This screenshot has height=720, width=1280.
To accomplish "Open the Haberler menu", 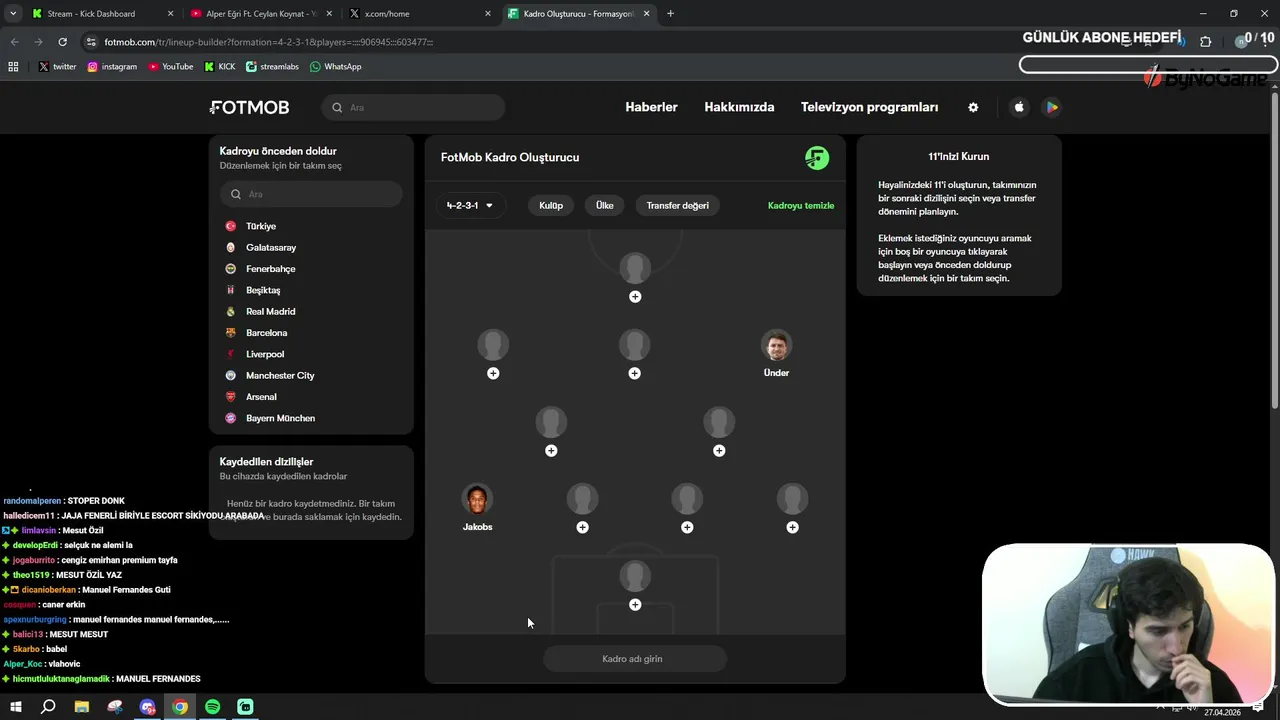I will point(652,107).
